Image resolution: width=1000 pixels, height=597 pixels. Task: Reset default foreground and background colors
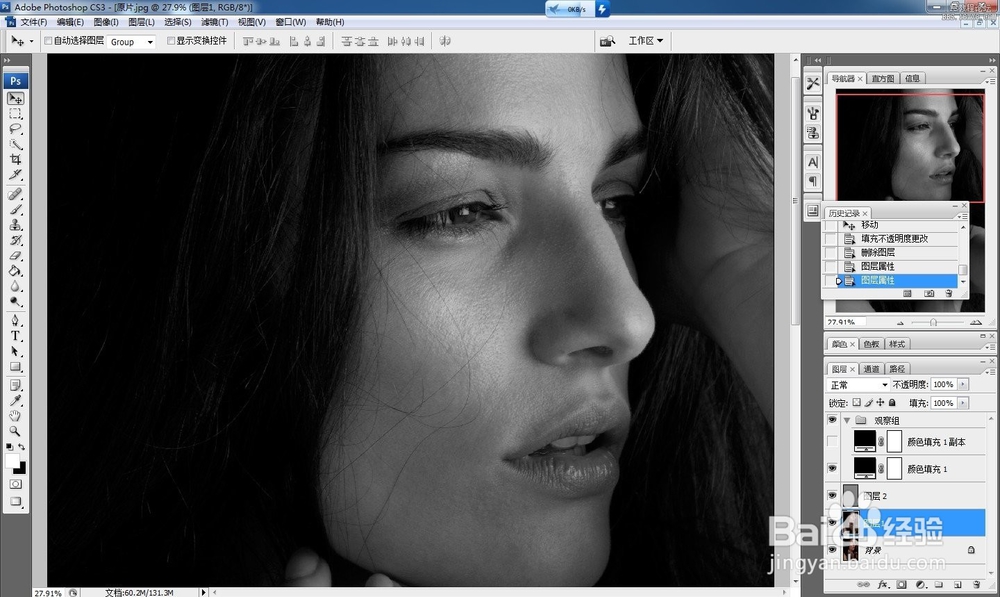coord(10,446)
